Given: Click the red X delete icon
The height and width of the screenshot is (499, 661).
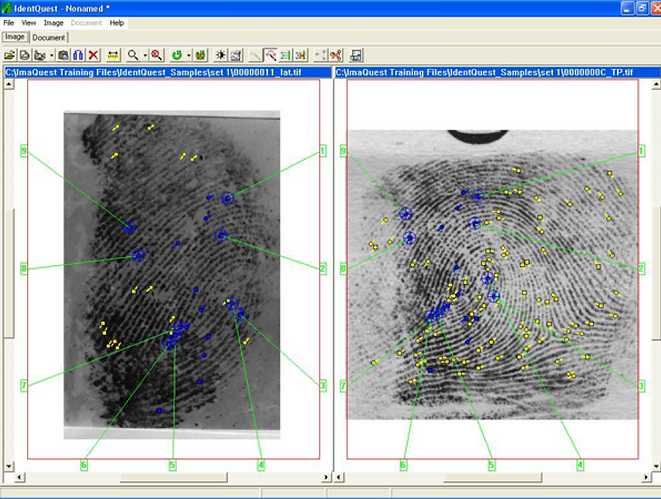Looking at the screenshot, I should [x=93, y=55].
